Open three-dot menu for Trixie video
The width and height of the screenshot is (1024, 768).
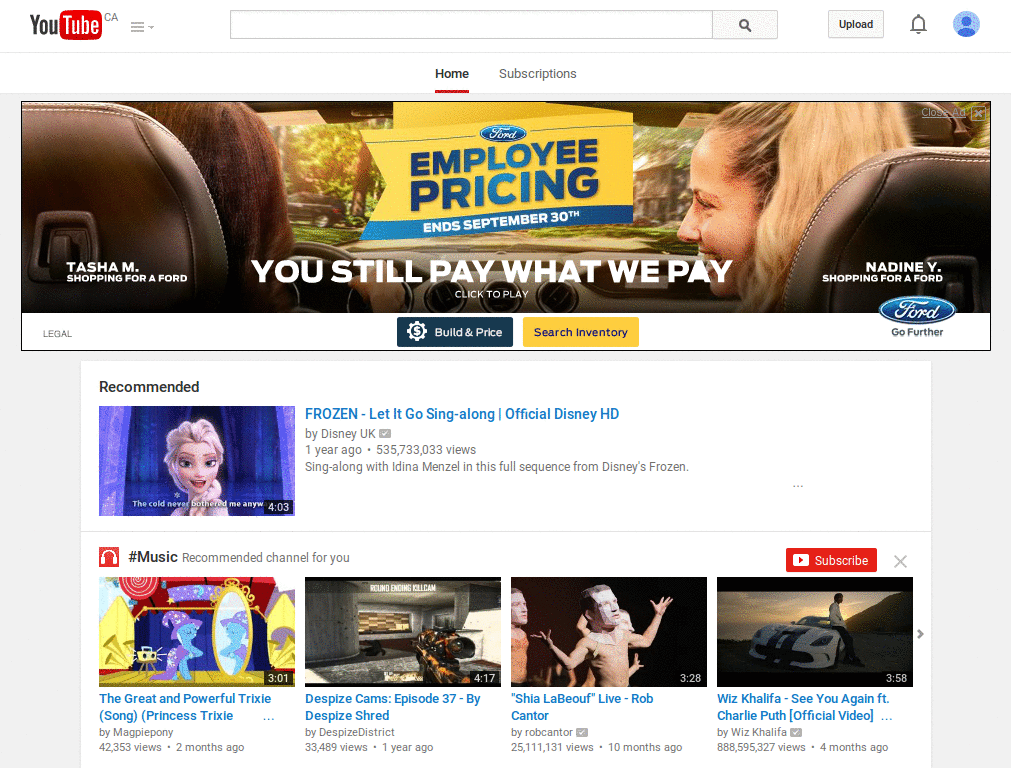click(268, 718)
